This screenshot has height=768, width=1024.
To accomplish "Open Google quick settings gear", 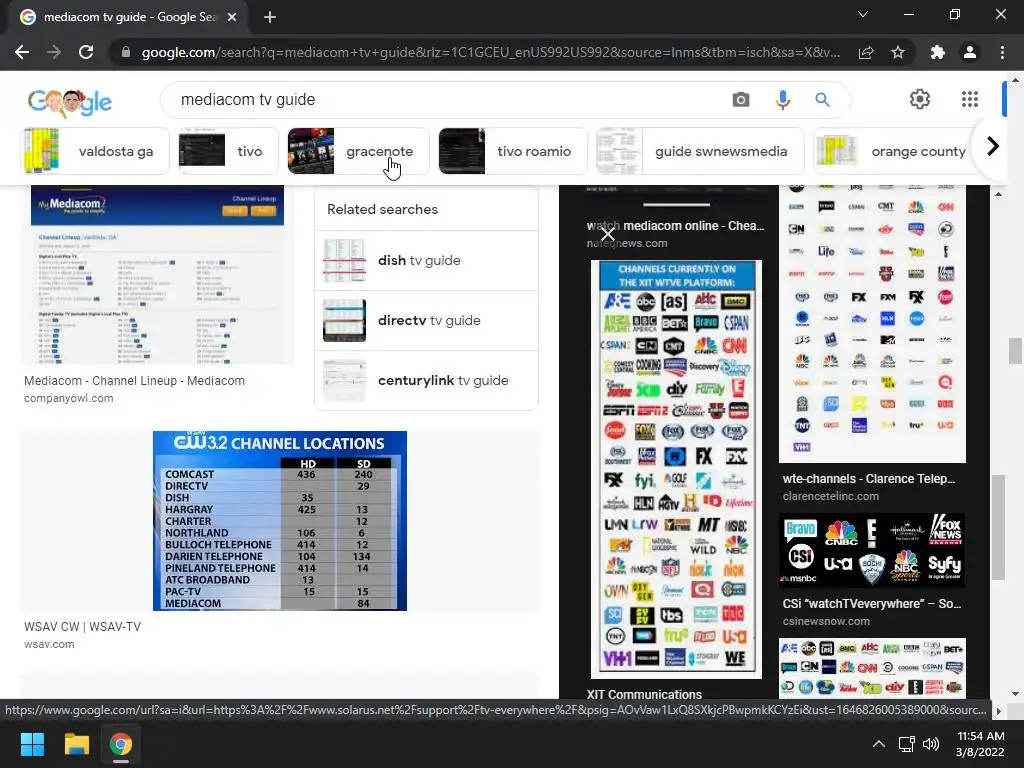I will [x=920, y=99].
